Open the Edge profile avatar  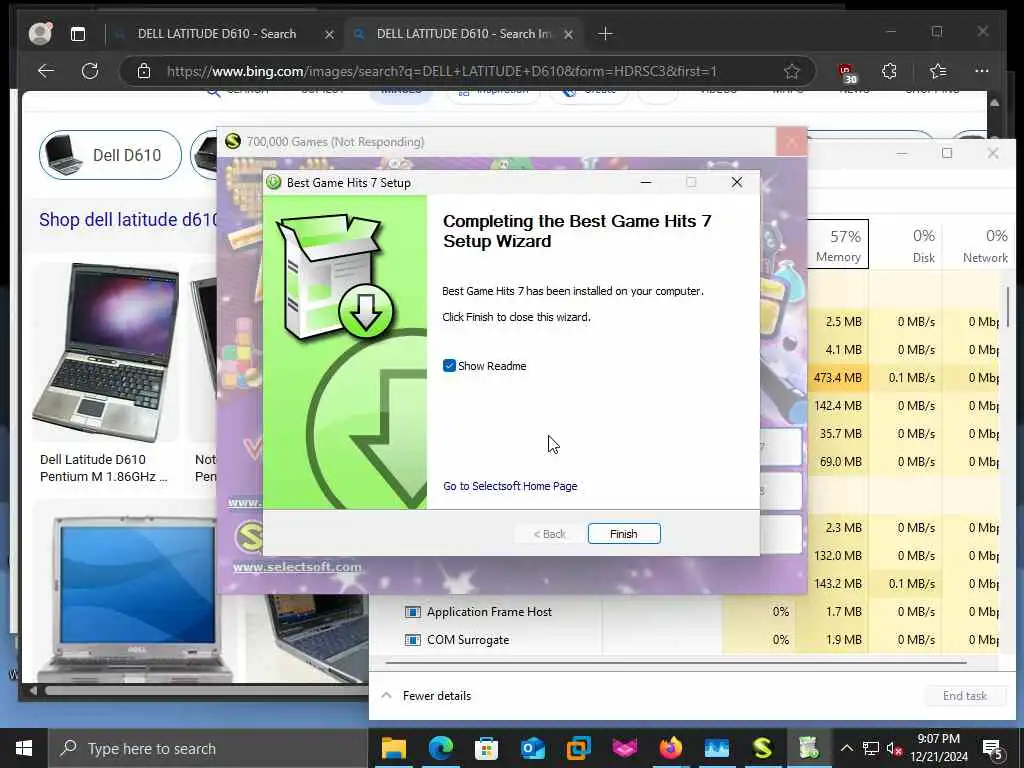click(40, 33)
